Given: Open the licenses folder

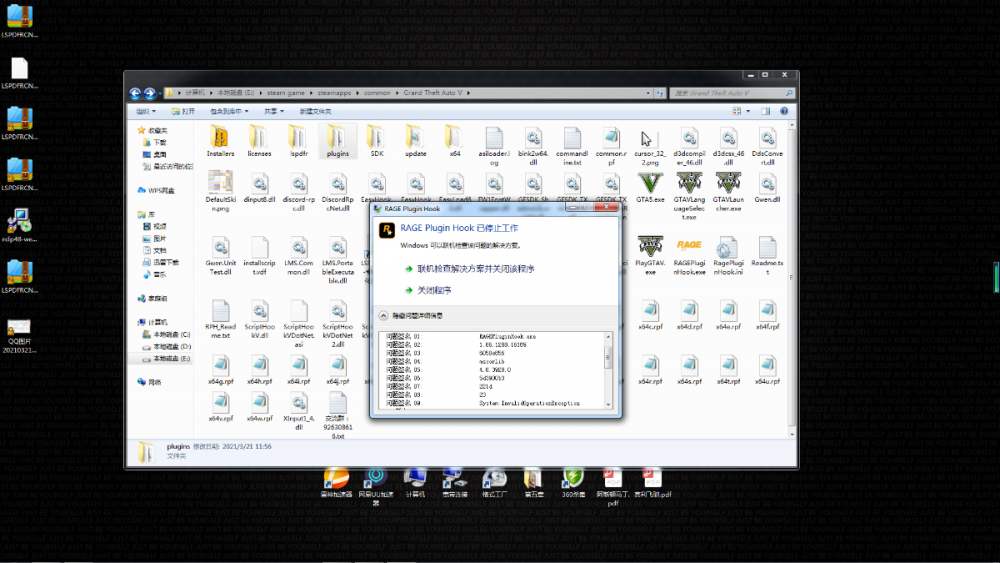Looking at the screenshot, I should pyautogui.click(x=259, y=142).
